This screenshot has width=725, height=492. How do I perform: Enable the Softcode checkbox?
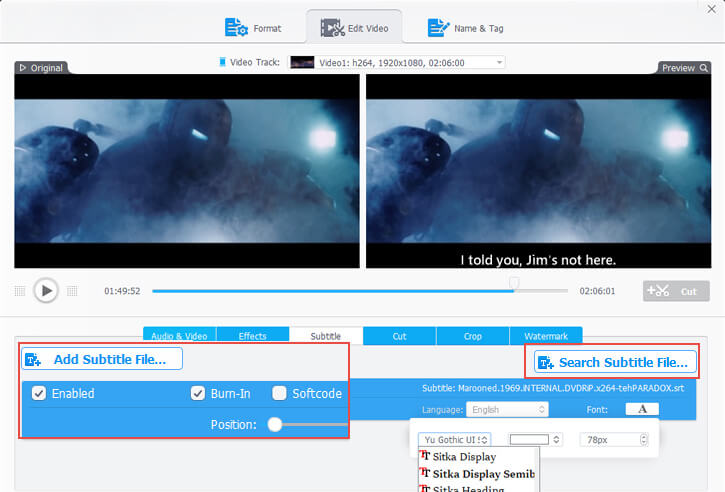279,394
